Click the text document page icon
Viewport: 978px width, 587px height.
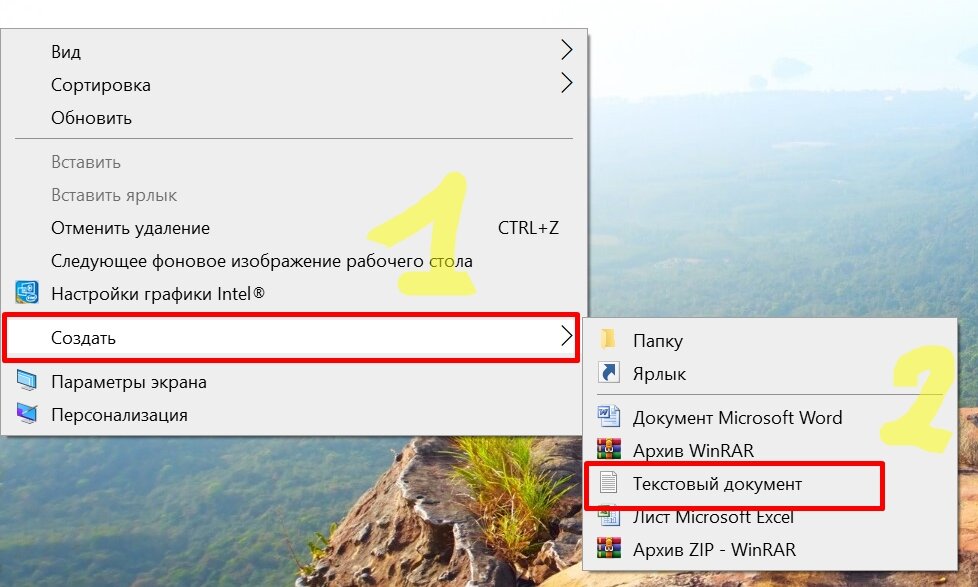(x=609, y=483)
